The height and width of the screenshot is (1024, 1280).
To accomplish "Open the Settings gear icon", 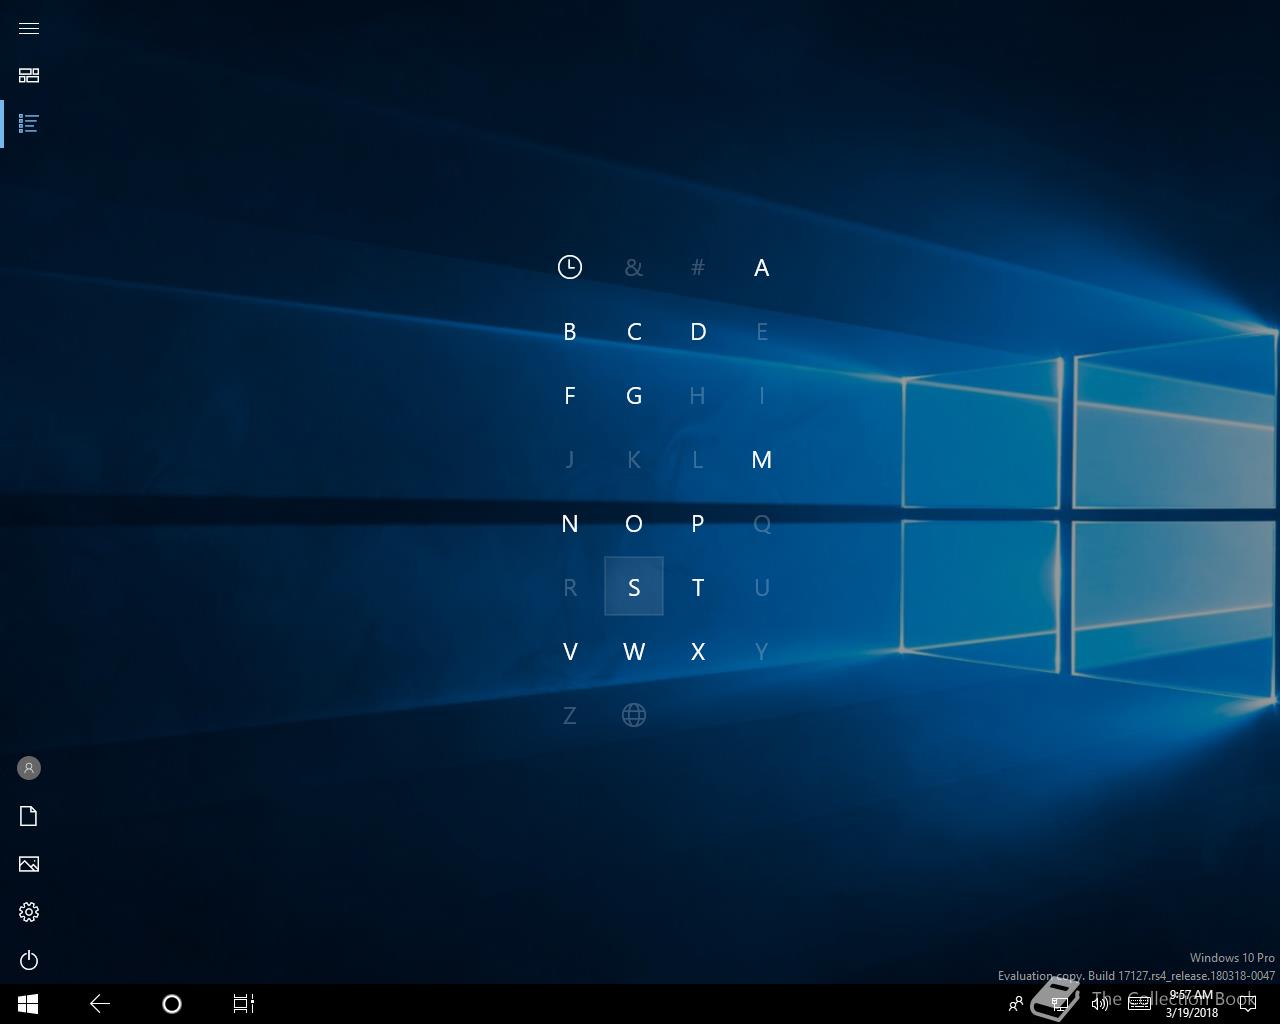I will click(x=29, y=912).
